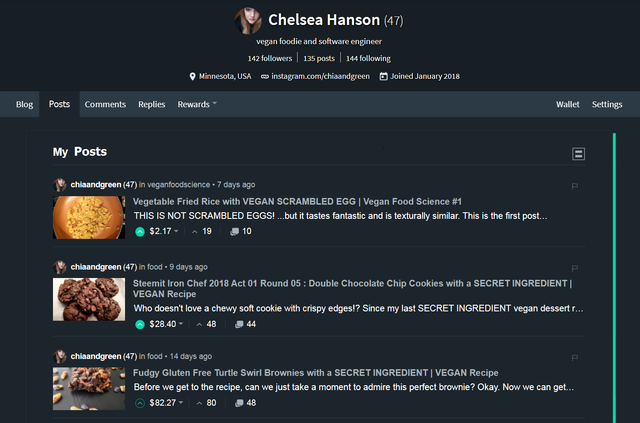This screenshot has width=640, height=423.
Task: Click the green vertical scrollbar
Action: click(614, 278)
